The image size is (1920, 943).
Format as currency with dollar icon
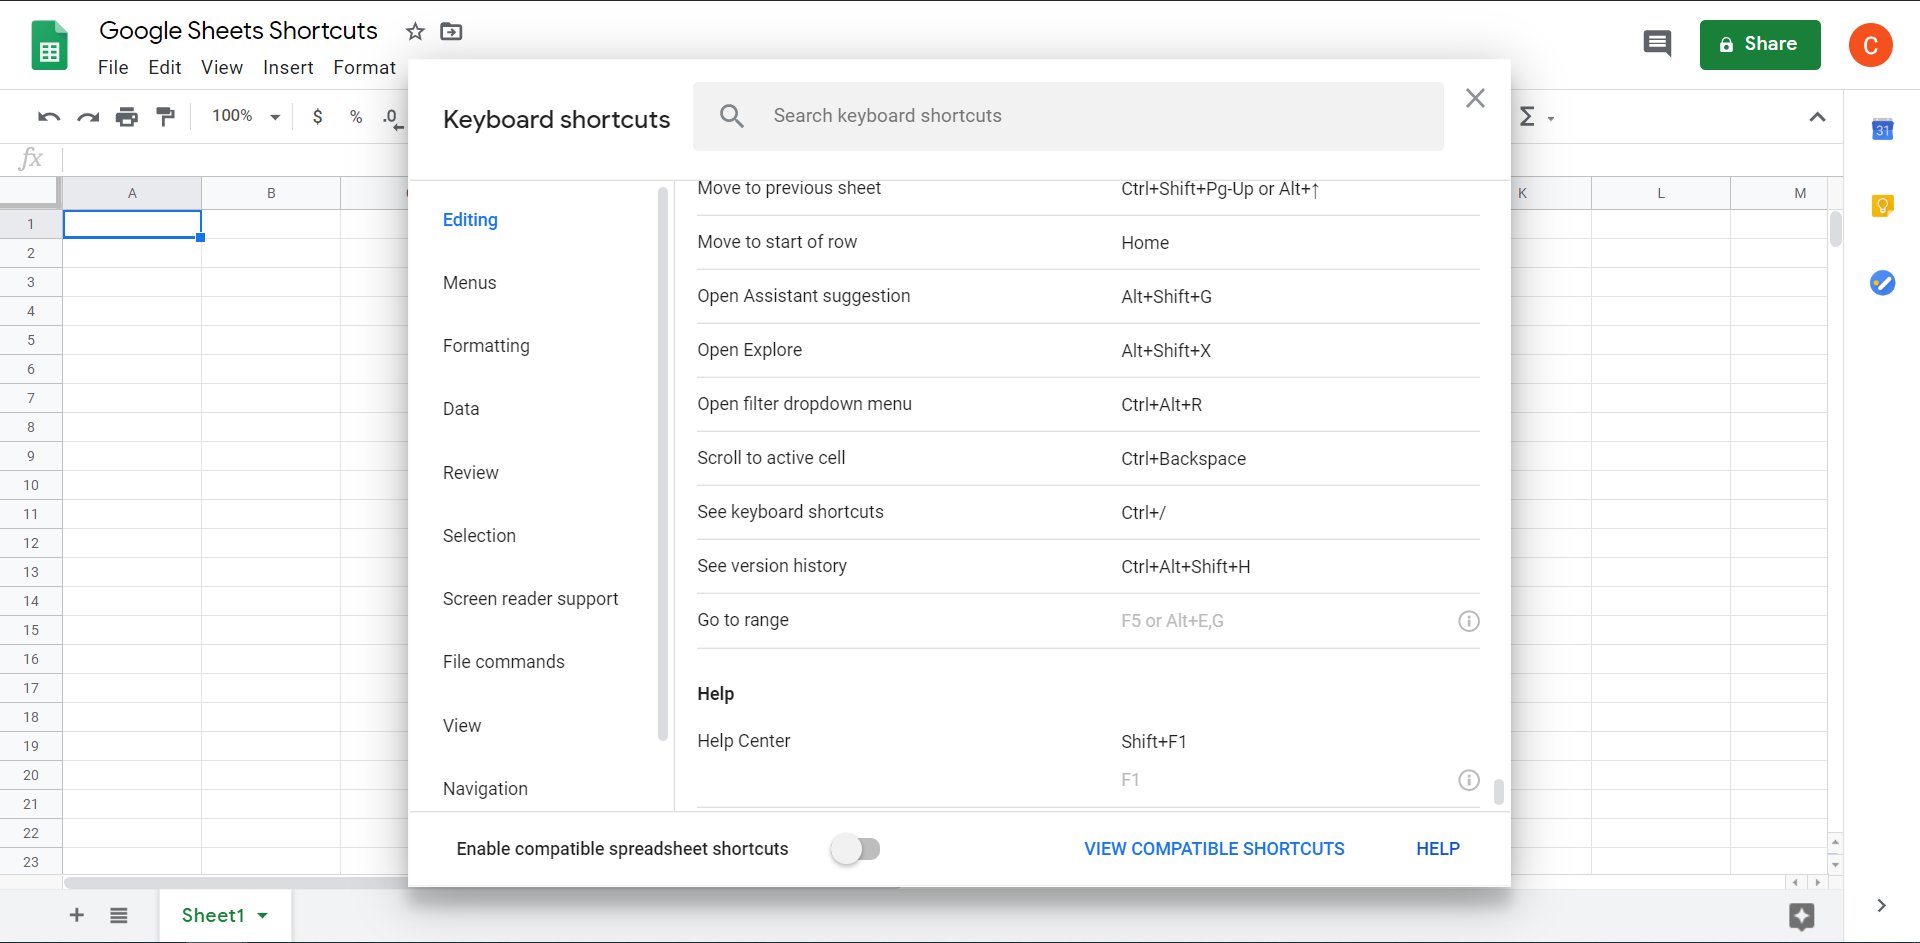318,117
